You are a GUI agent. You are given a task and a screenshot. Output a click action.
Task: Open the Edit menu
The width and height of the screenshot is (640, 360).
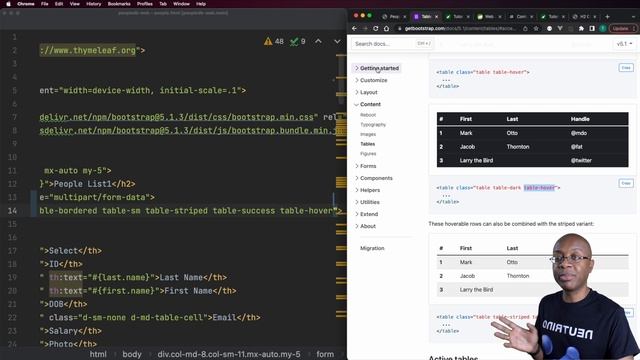pos(59,4)
